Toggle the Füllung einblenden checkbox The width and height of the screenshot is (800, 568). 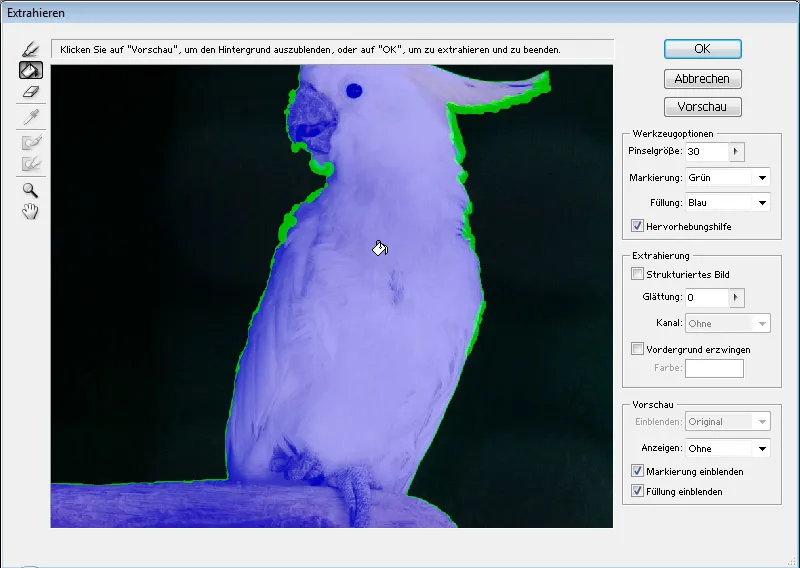pos(637,491)
